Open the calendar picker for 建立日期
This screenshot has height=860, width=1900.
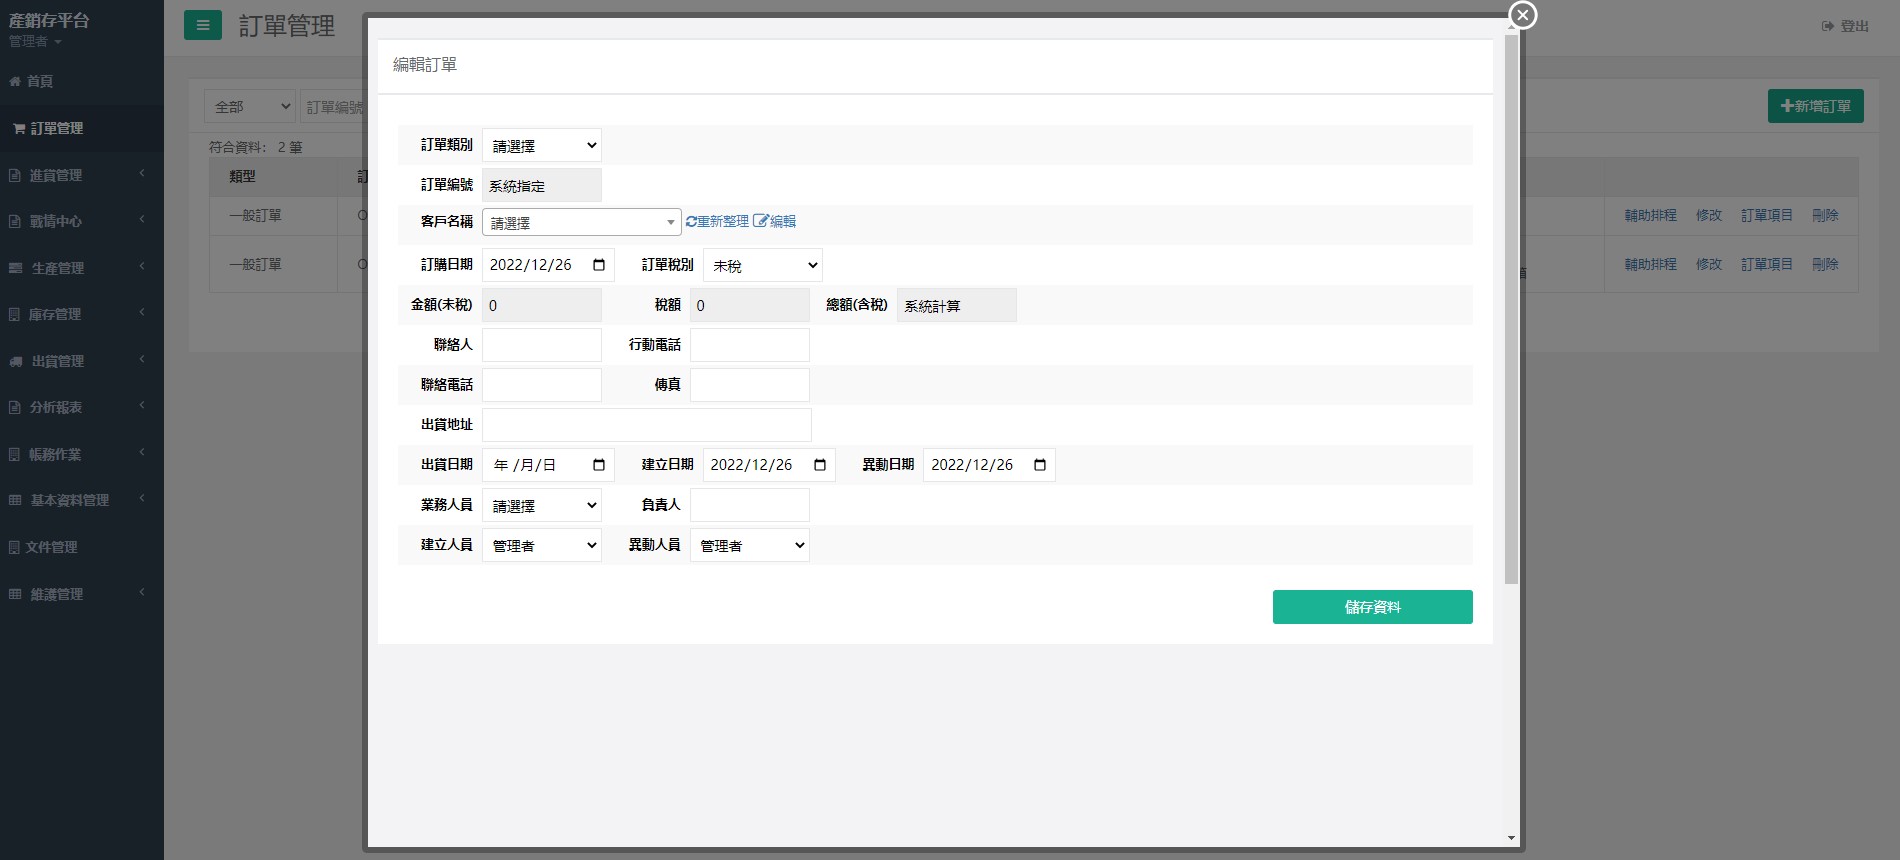(x=820, y=465)
